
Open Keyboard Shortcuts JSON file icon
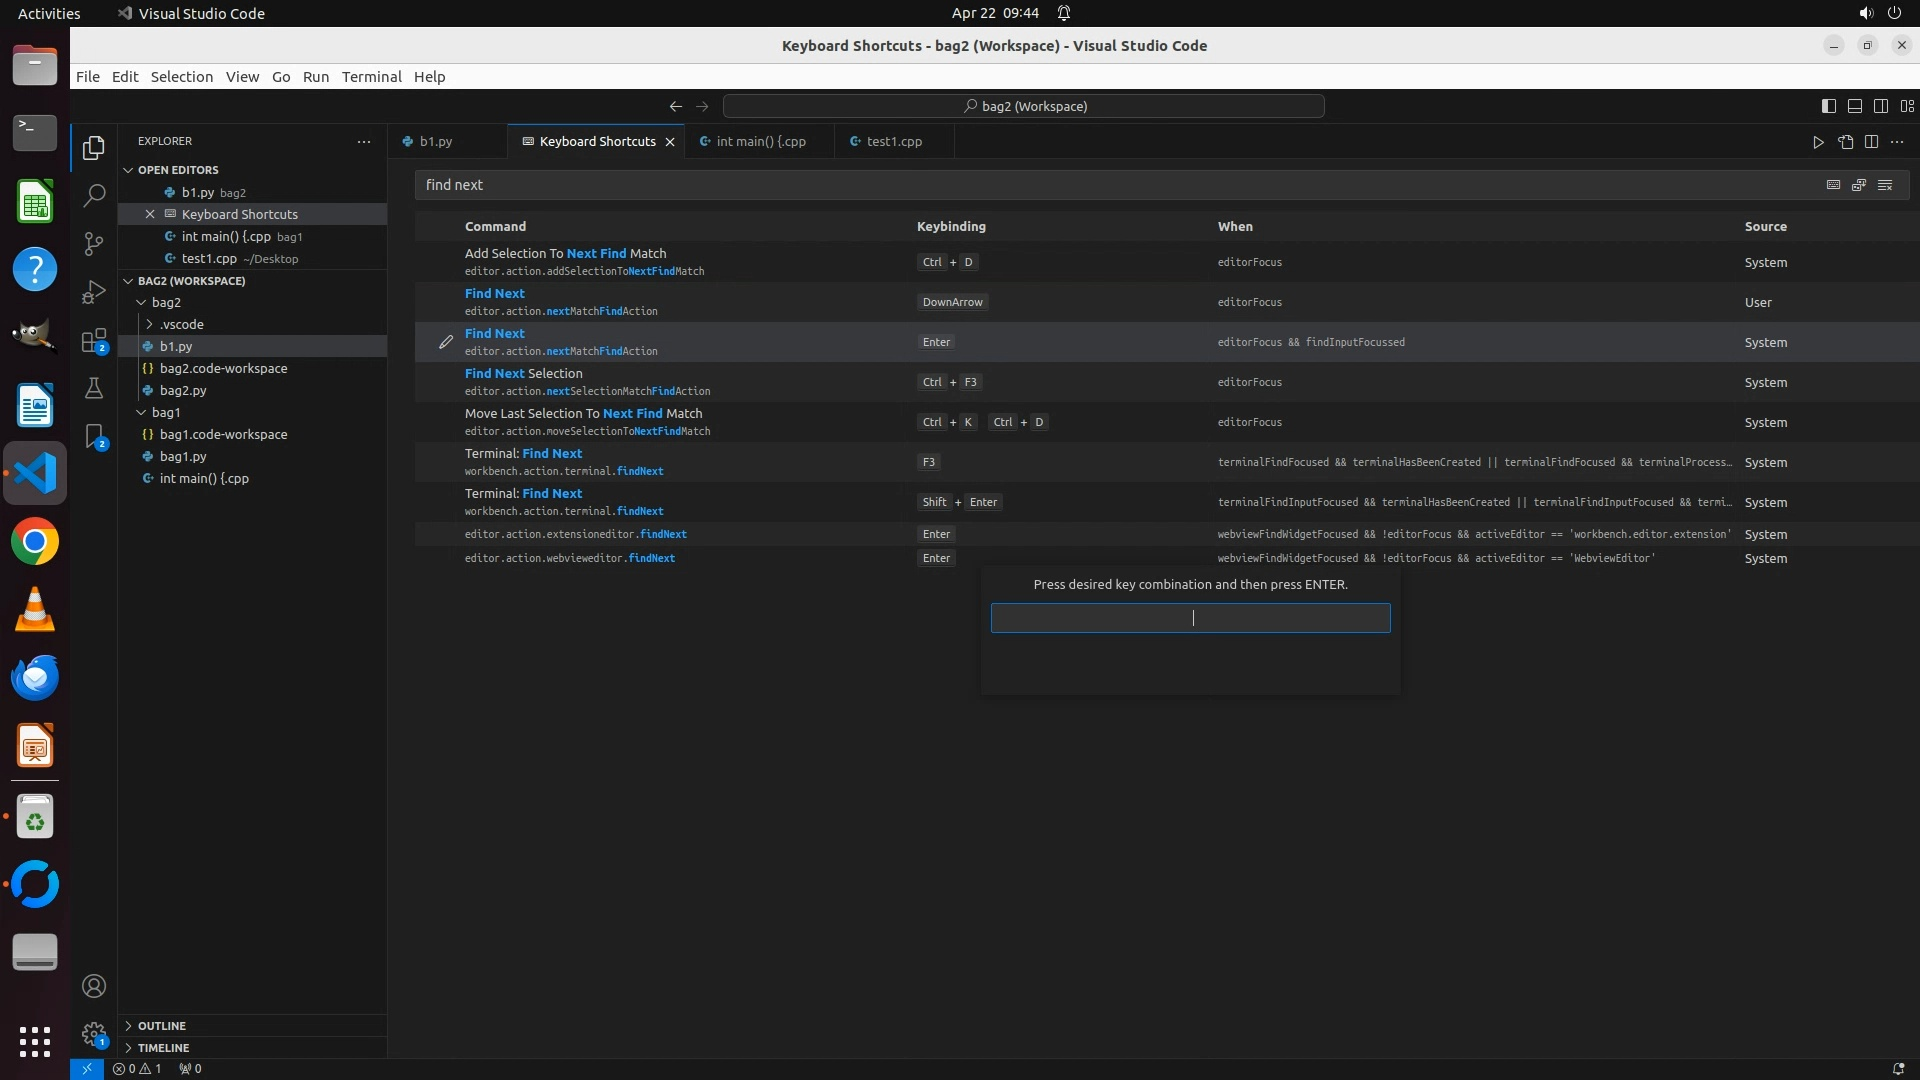tap(1845, 142)
